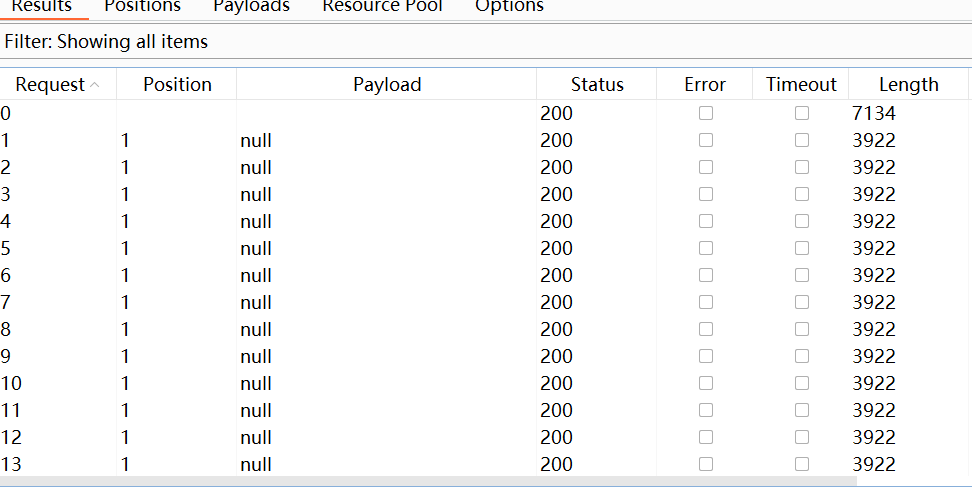Open the Payloads tab
Screen dimensions: 972x488
(x=251, y=6)
